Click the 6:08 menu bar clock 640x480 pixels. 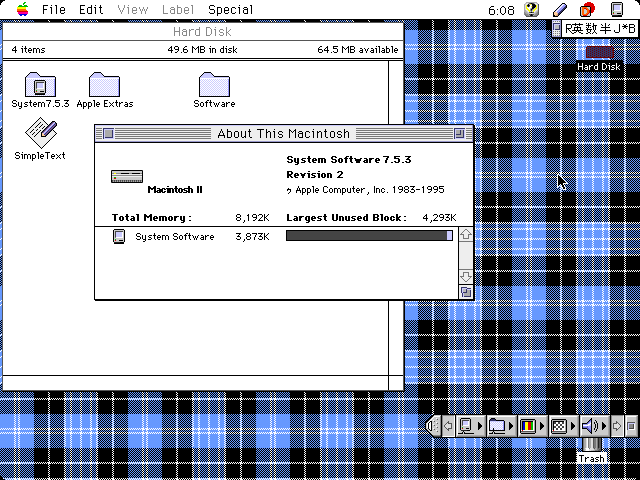pos(501,10)
